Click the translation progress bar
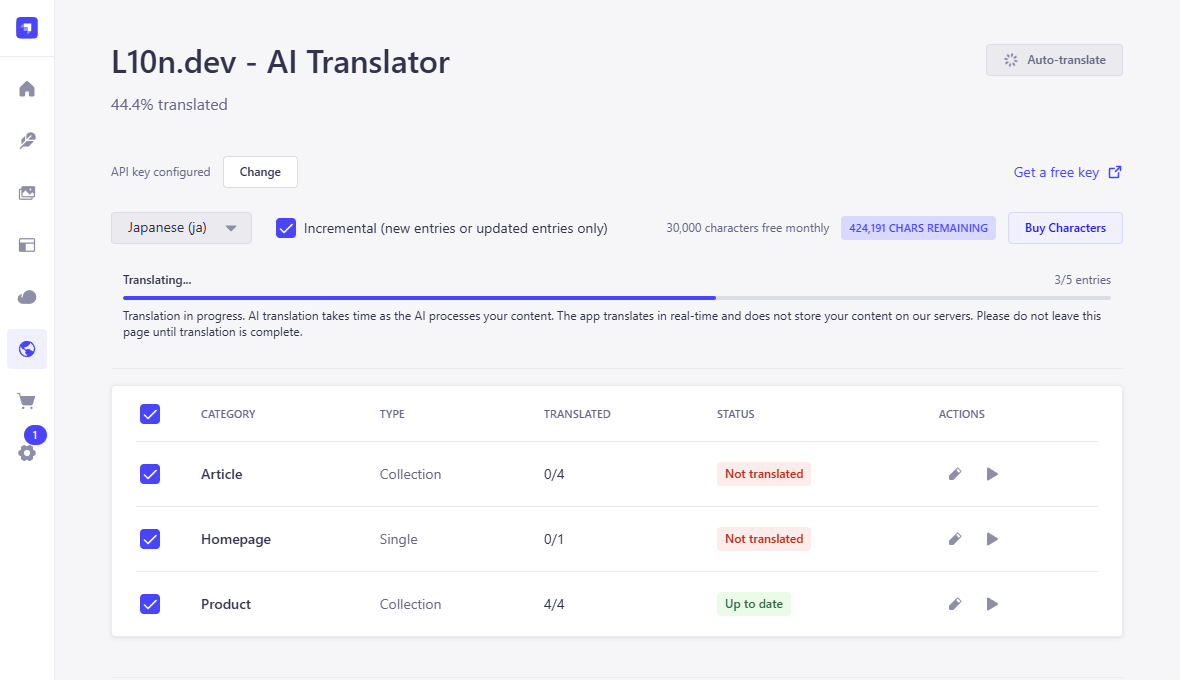Viewport: 1180px width, 680px height. click(x=617, y=297)
